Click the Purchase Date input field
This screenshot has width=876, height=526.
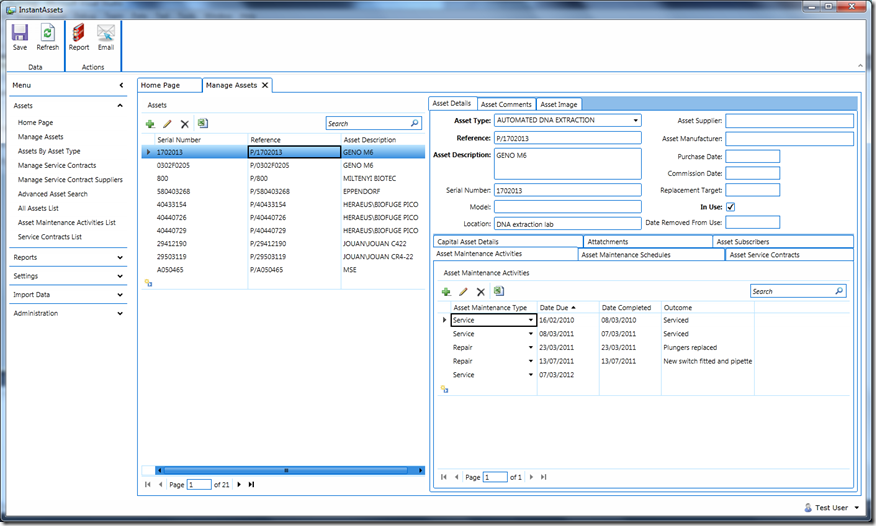point(753,156)
